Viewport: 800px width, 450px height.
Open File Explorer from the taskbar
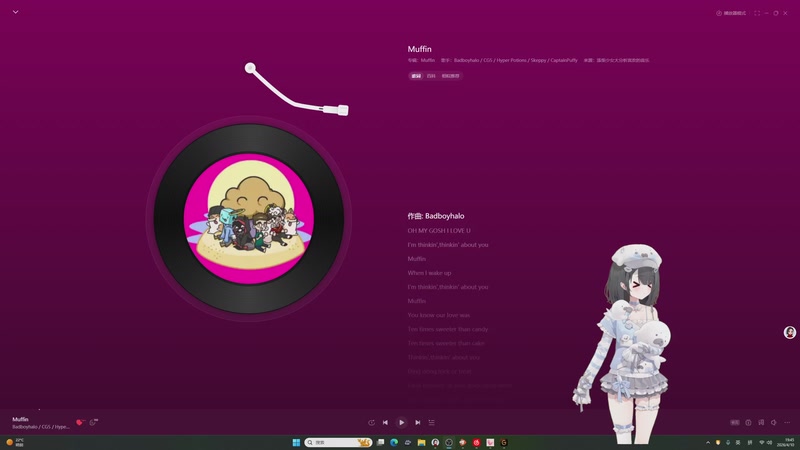[x=421, y=442]
